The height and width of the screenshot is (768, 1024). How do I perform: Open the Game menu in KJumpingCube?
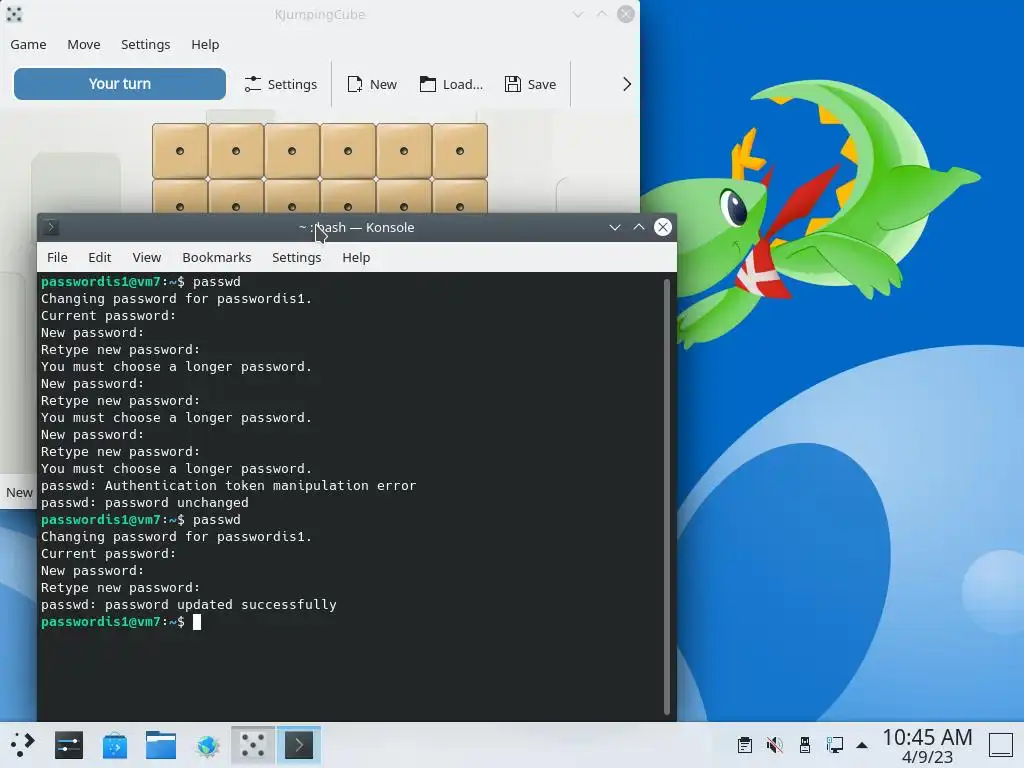[28, 44]
